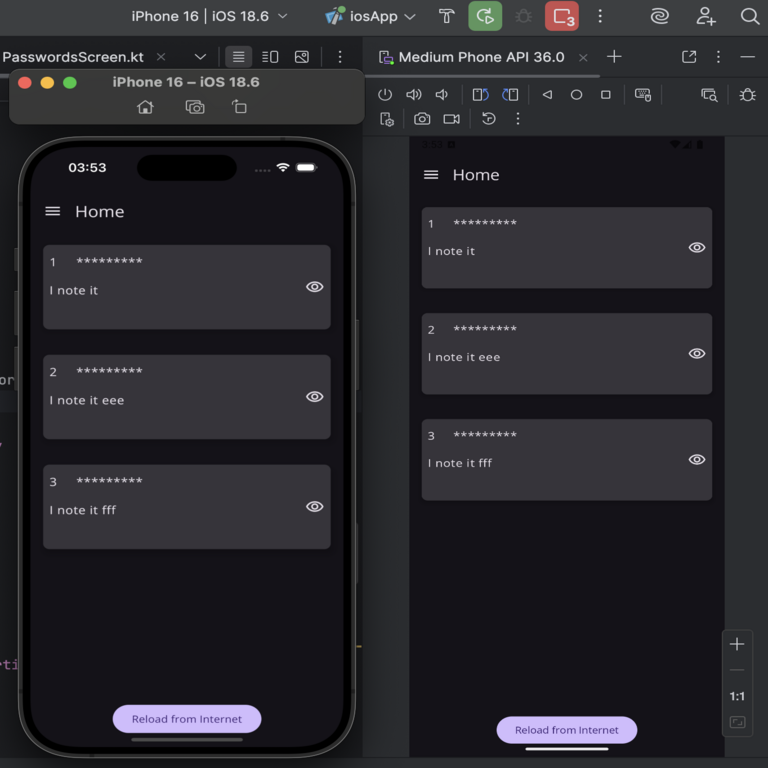
Task: Open the emulator in a separate window
Action: tap(689, 57)
